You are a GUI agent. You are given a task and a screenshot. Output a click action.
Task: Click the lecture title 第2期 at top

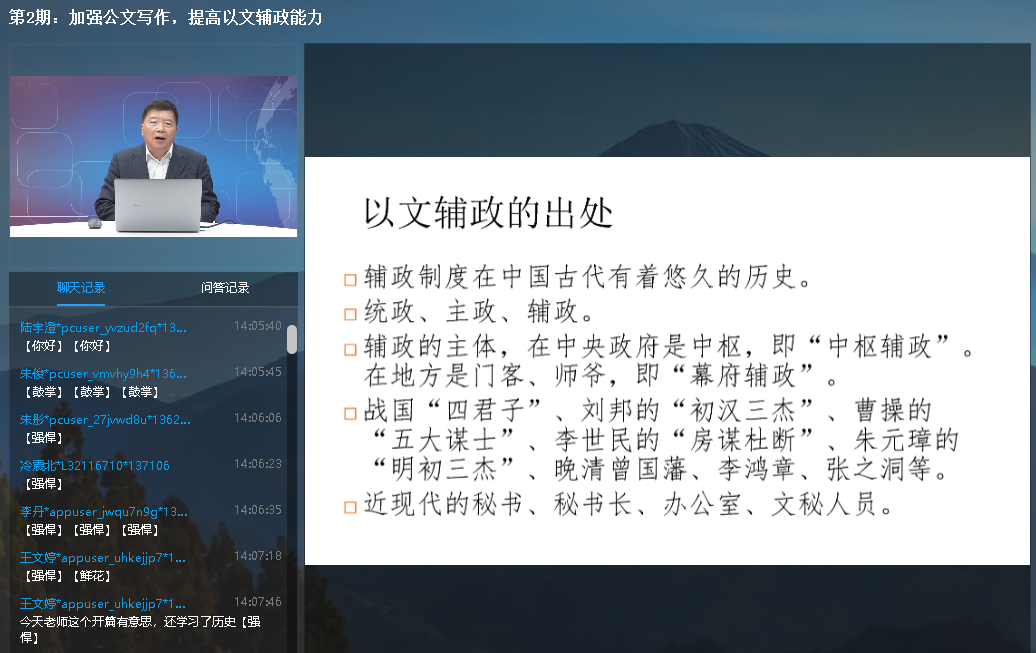[166, 18]
